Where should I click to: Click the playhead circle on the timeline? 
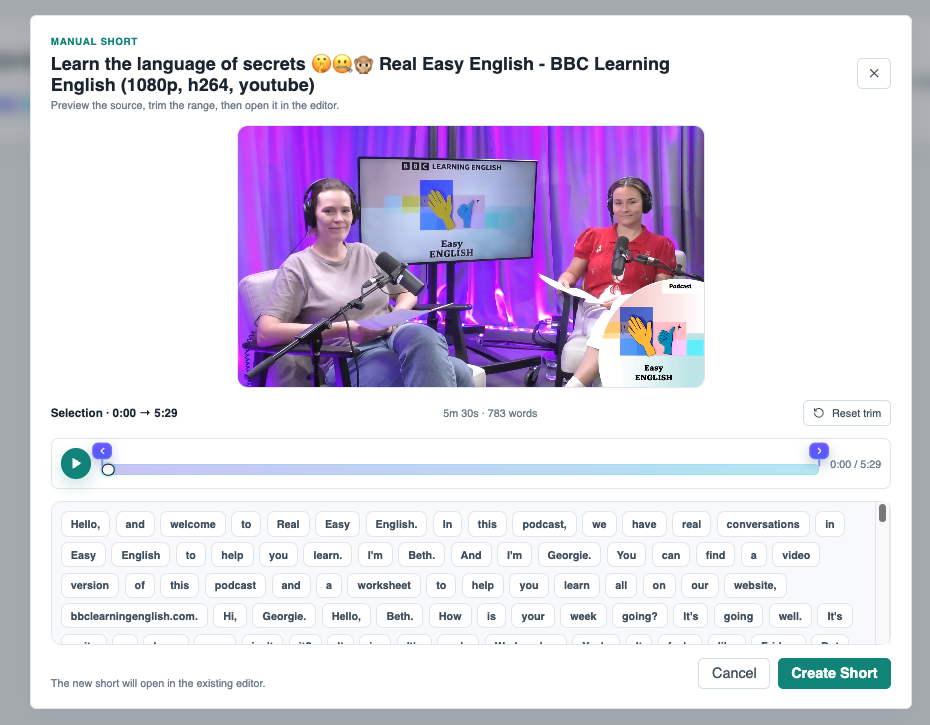click(x=108, y=470)
